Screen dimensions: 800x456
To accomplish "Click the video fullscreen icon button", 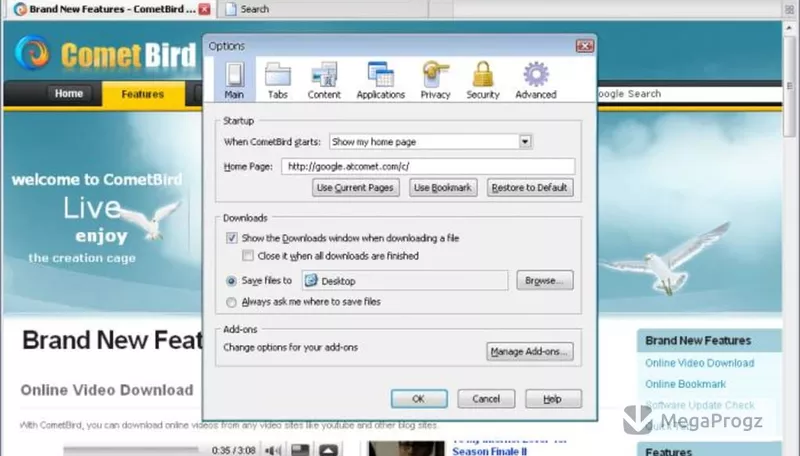I will (x=300, y=450).
